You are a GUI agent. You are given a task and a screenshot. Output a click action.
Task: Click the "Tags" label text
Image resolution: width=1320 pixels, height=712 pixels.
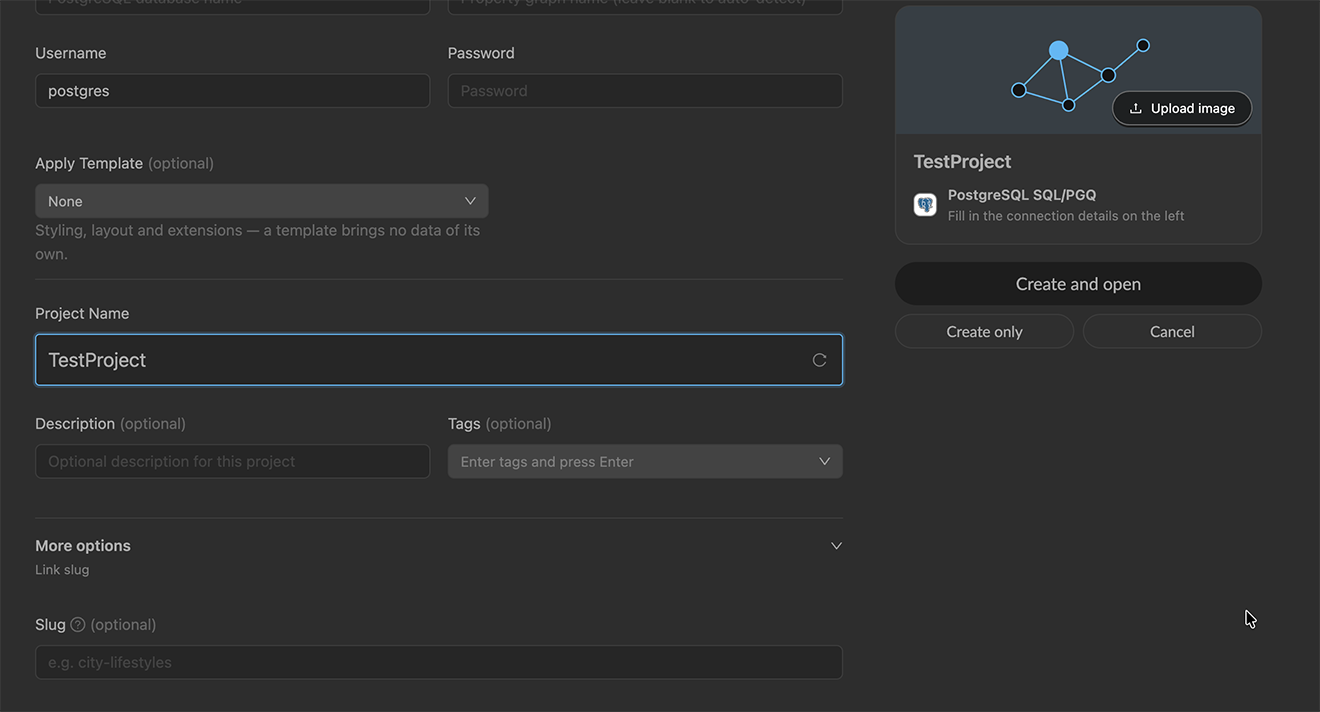tap(464, 424)
